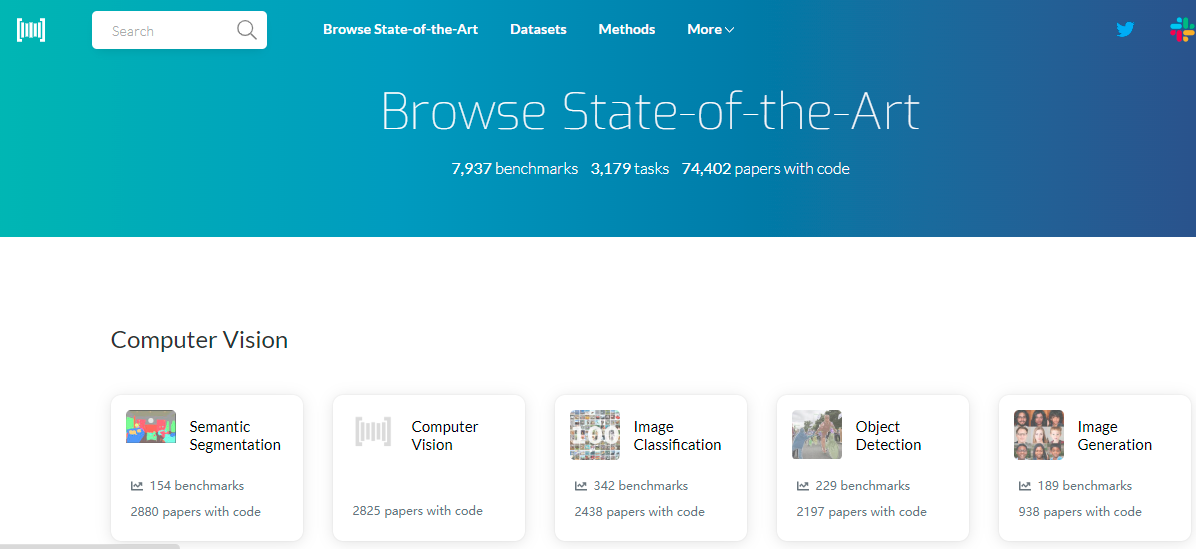This screenshot has height=549, width=1196.
Task: Go to the Datasets page
Action: [538, 30]
